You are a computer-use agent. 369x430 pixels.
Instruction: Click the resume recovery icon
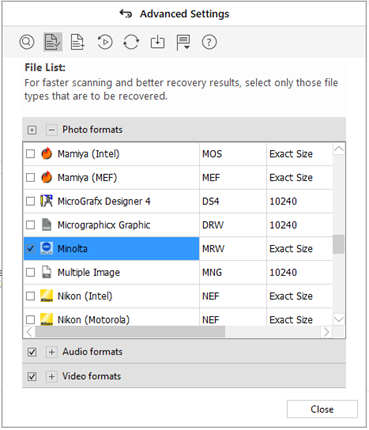105,42
